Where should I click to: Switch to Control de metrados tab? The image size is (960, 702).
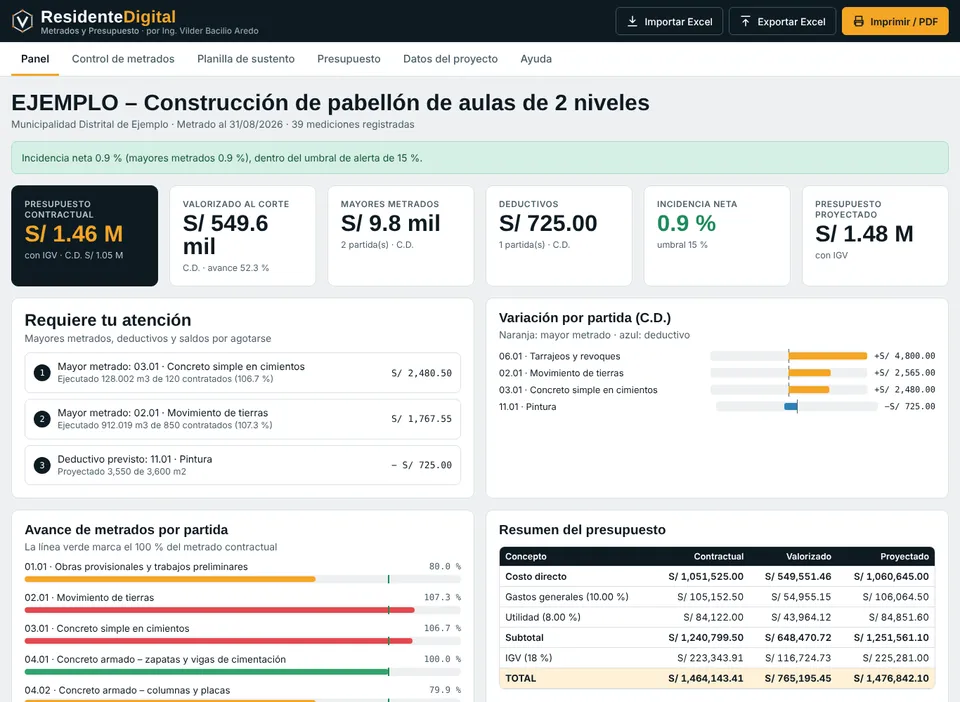coord(123,59)
